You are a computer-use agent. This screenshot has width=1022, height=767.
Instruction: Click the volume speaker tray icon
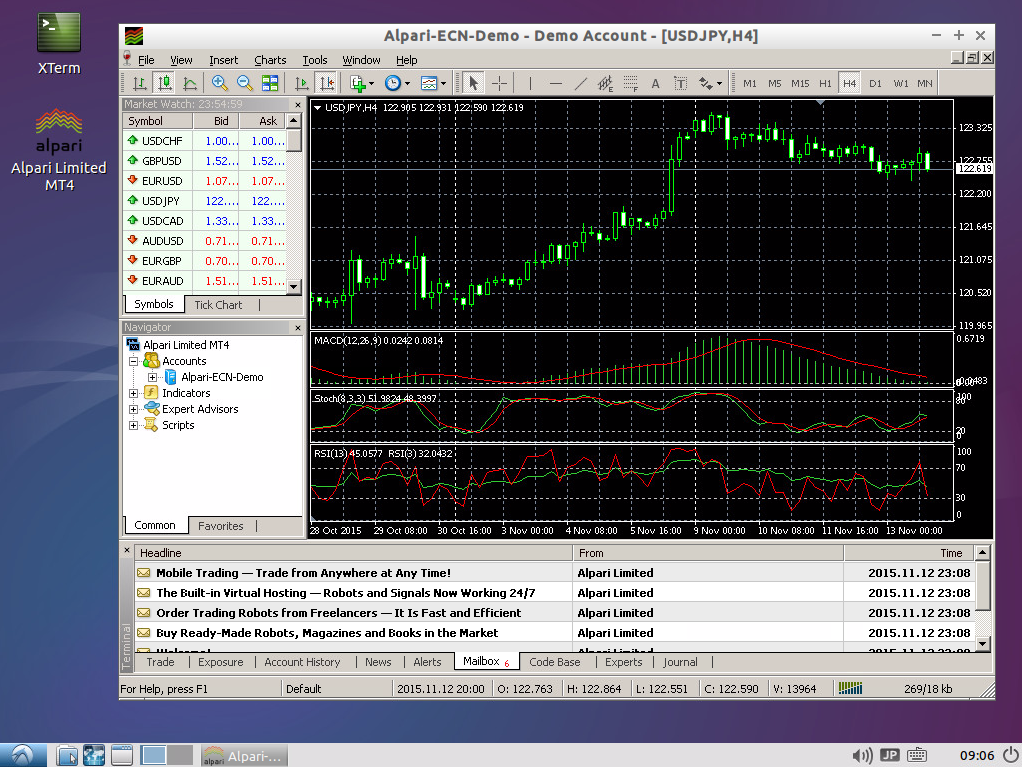(x=862, y=755)
